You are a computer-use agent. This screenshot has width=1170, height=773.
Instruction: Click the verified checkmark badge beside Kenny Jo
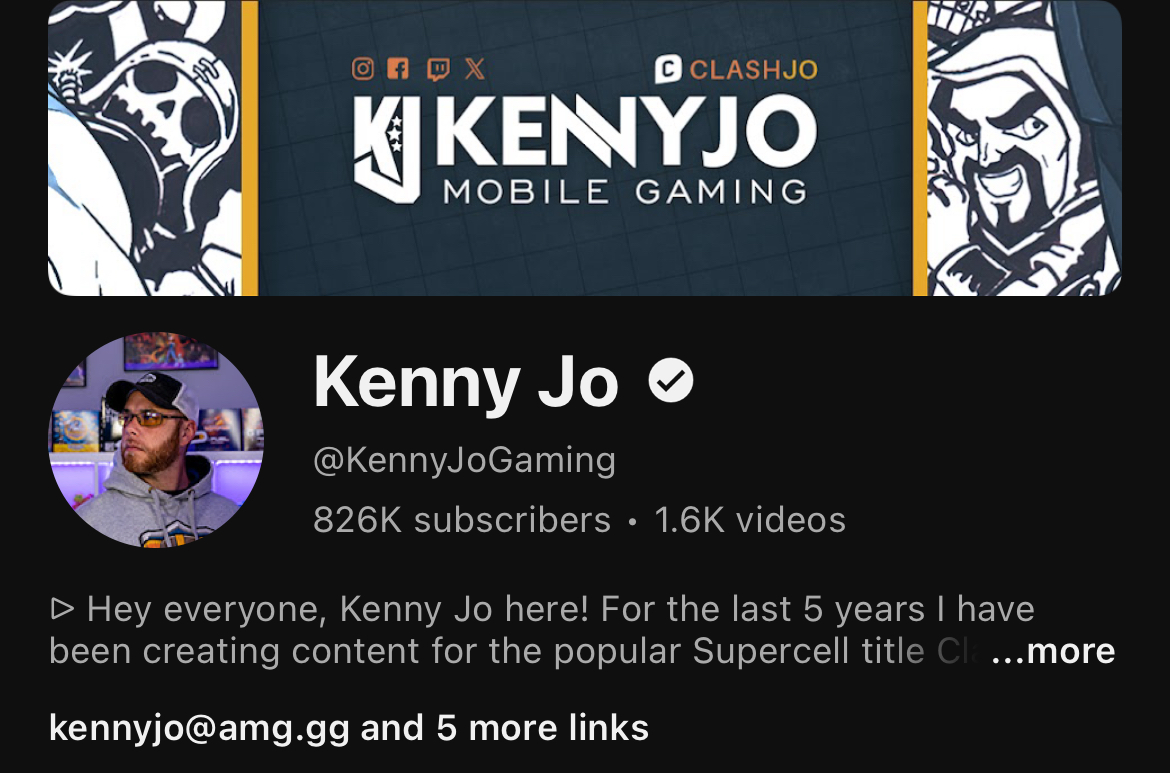click(671, 380)
